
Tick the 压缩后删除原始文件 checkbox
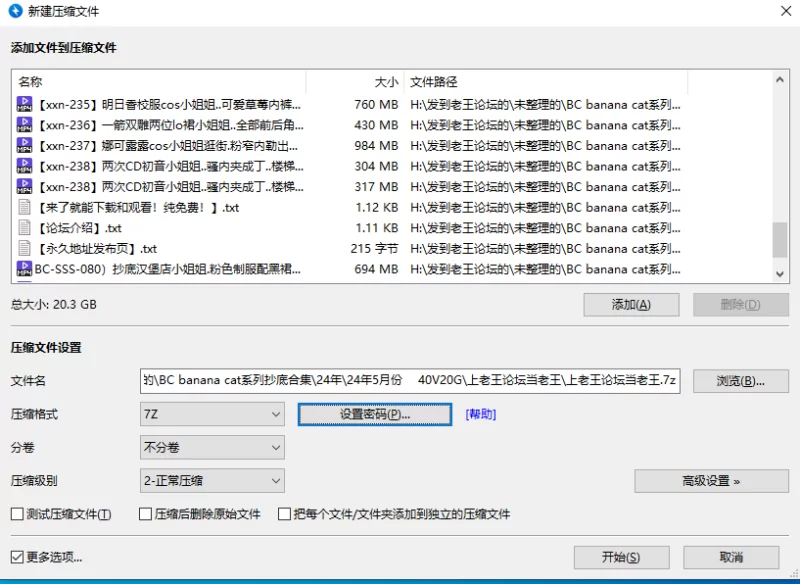click(145, 514)
